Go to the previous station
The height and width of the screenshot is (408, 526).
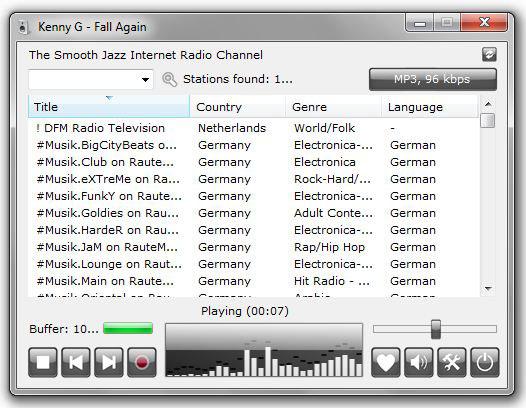click(76, 362)
